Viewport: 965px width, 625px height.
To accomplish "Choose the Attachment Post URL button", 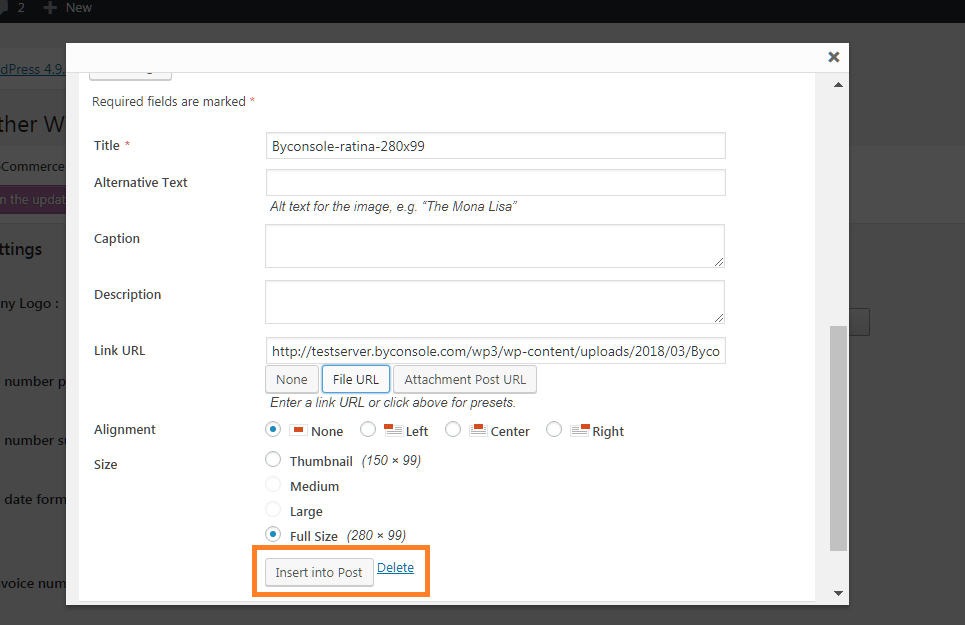I will point(465,380).
